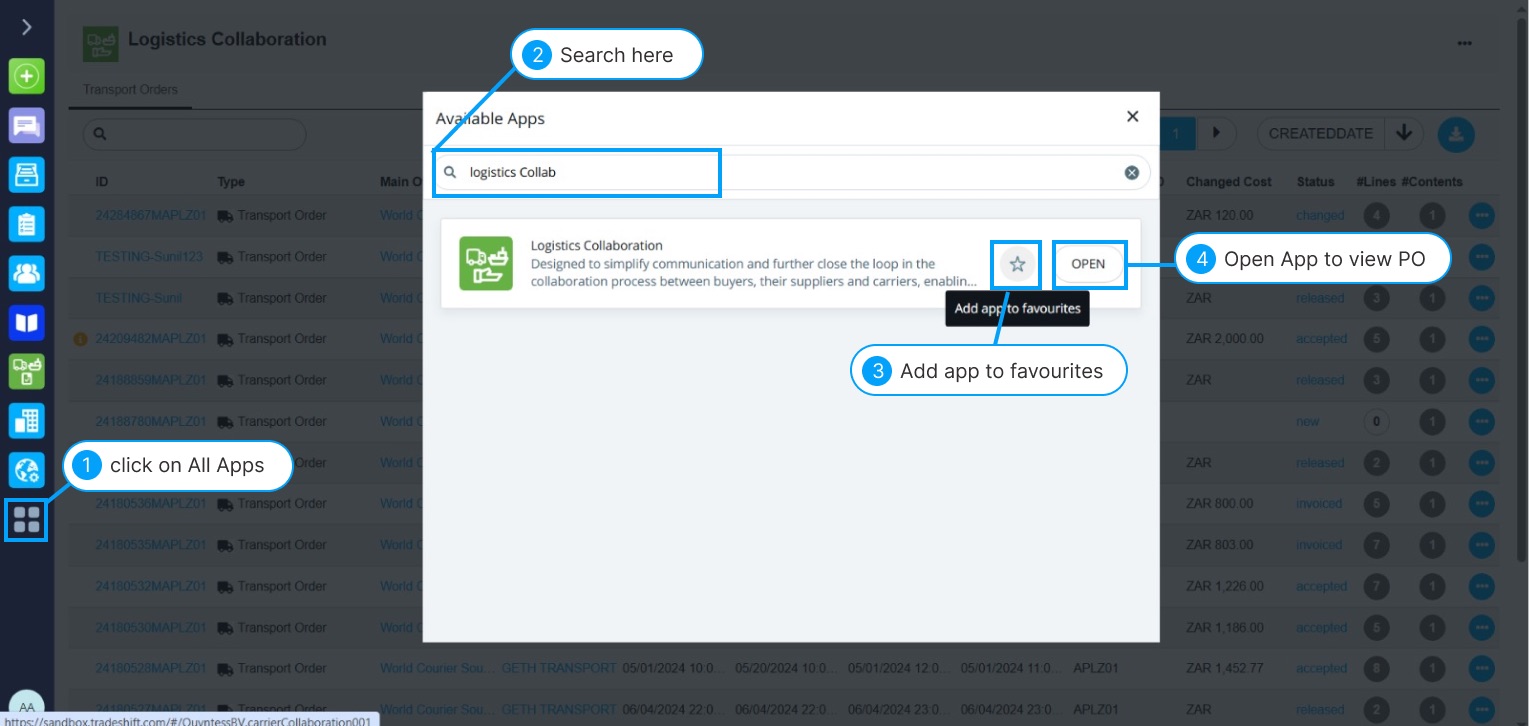
Task: Clear the app search field text
Action: 1131,172
